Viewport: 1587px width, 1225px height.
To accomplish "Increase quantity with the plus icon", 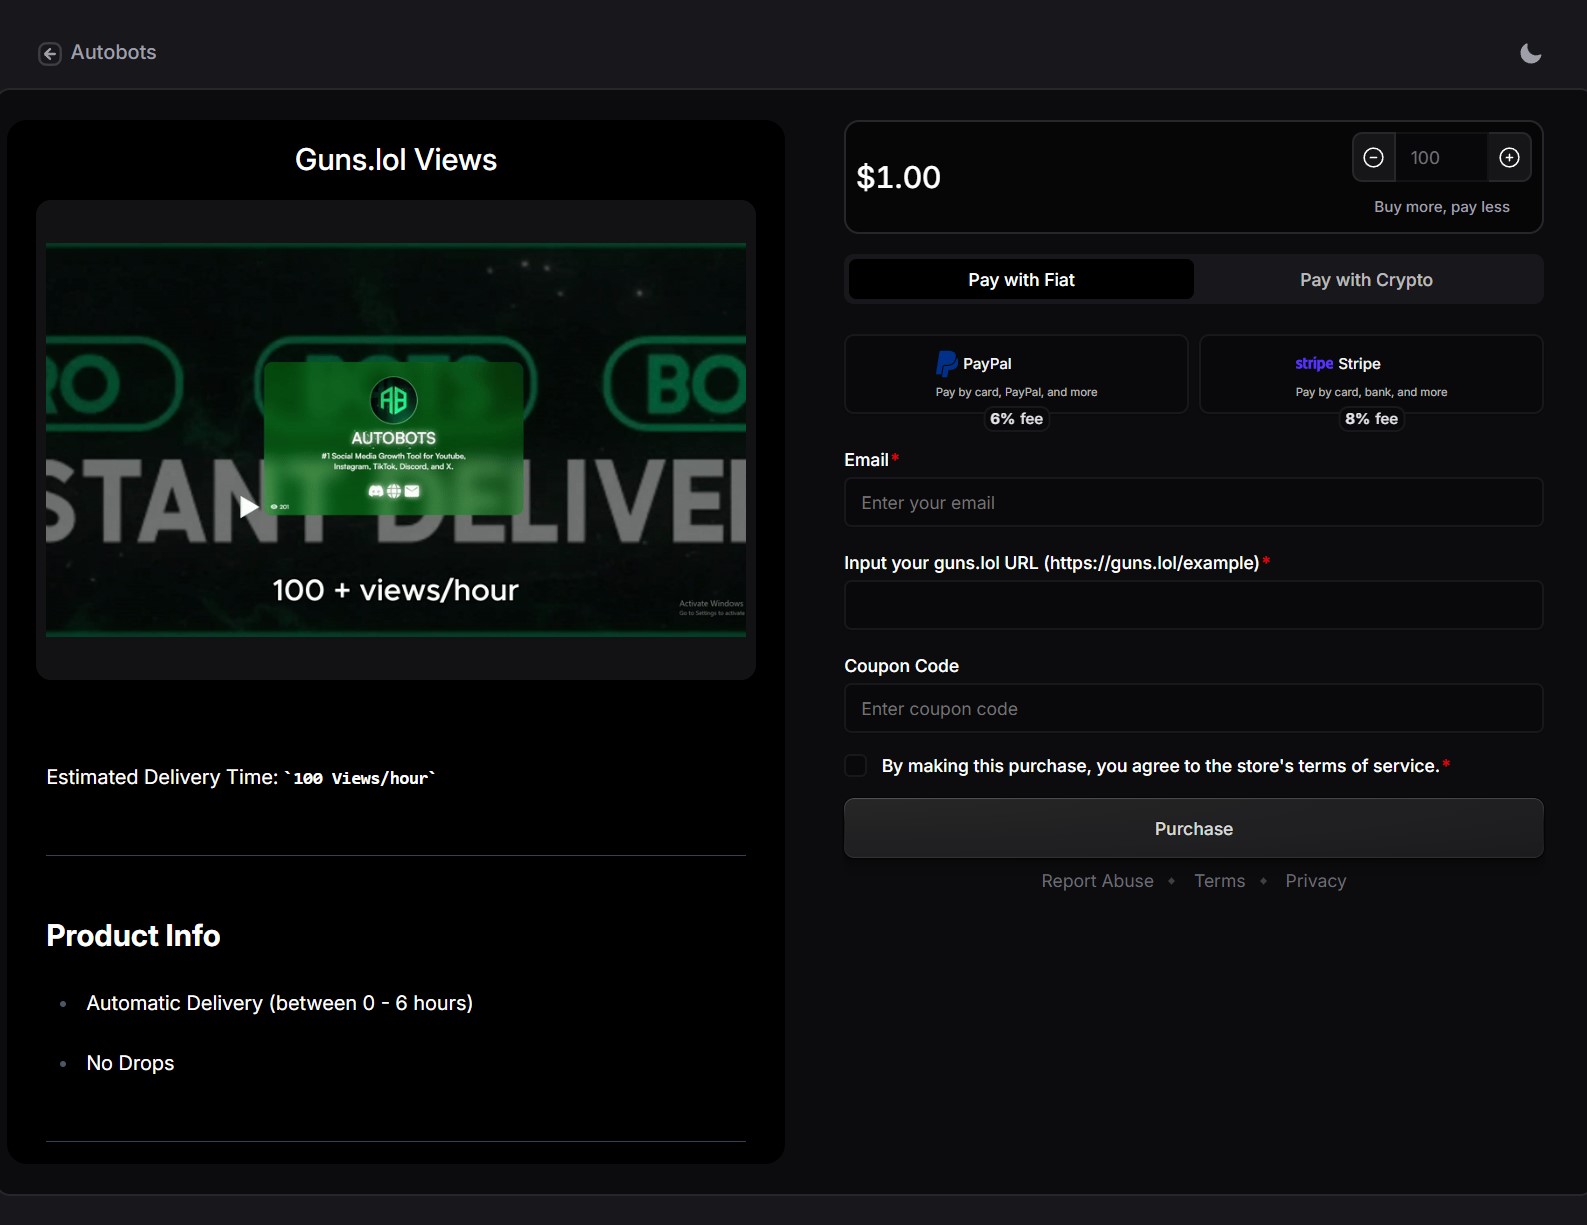I will coord(1509,158).
